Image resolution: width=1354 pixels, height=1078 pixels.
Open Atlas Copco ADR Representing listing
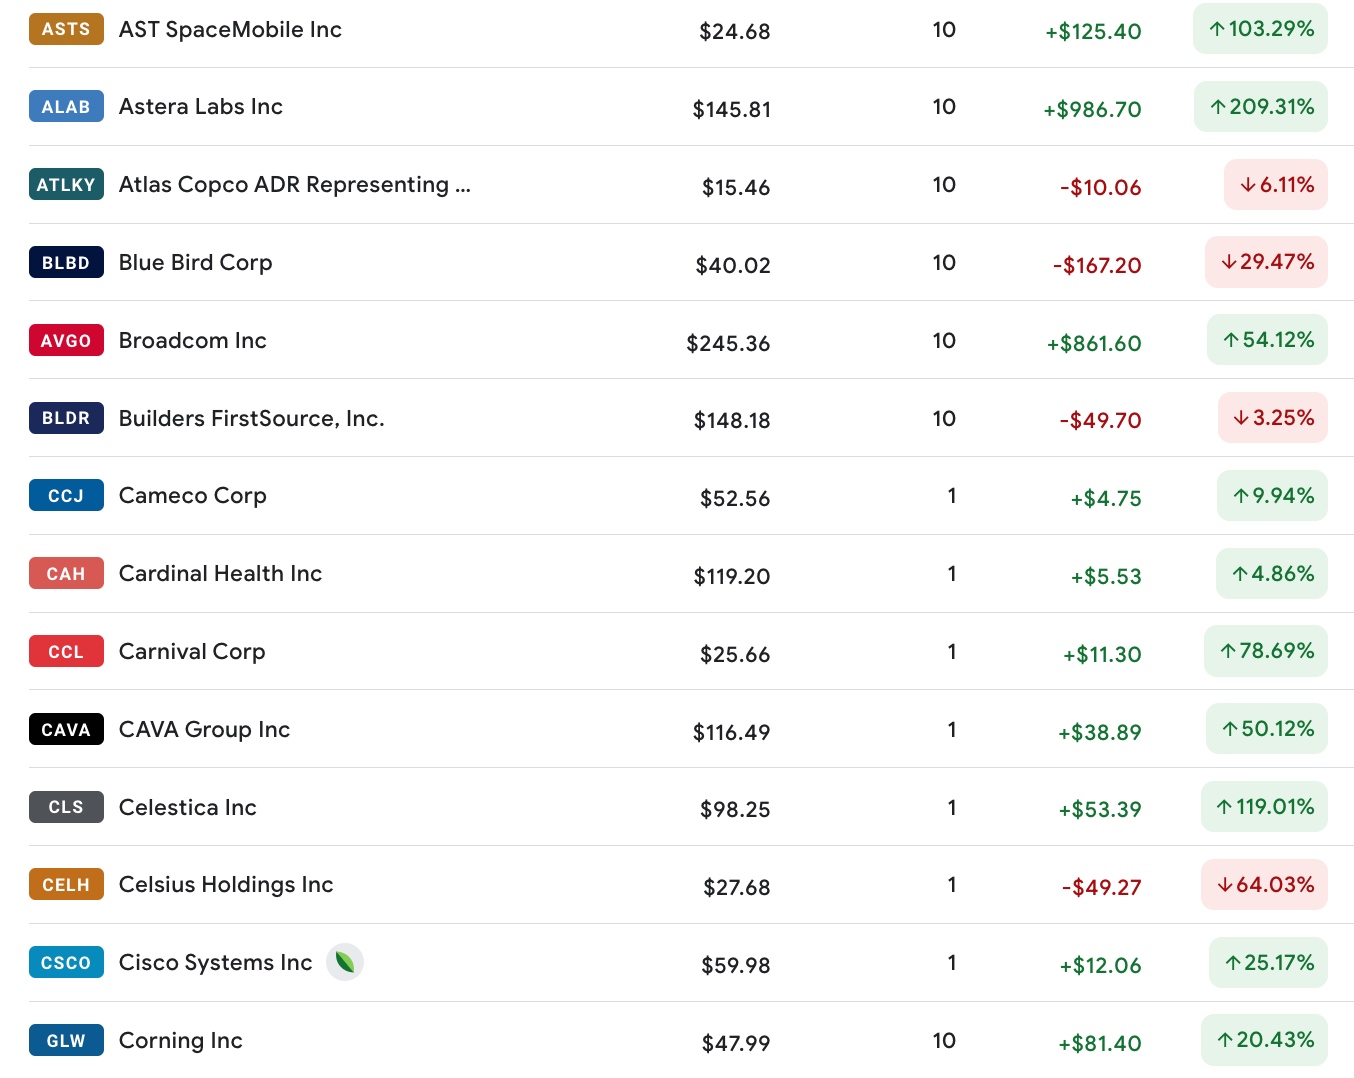(x=295, y=184)
